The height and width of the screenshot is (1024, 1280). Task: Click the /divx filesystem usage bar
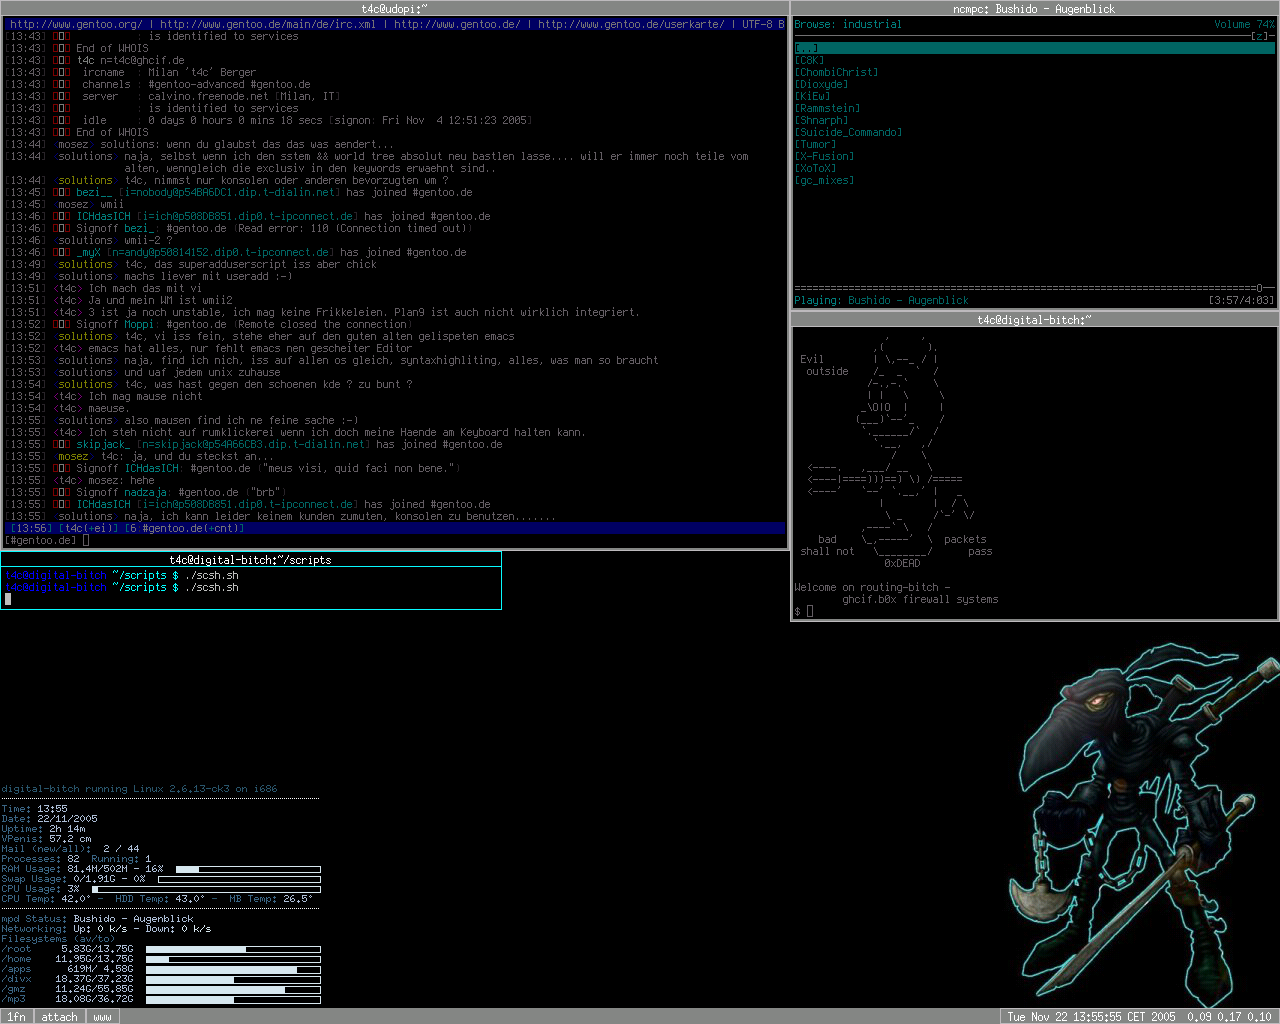[233, 979]
